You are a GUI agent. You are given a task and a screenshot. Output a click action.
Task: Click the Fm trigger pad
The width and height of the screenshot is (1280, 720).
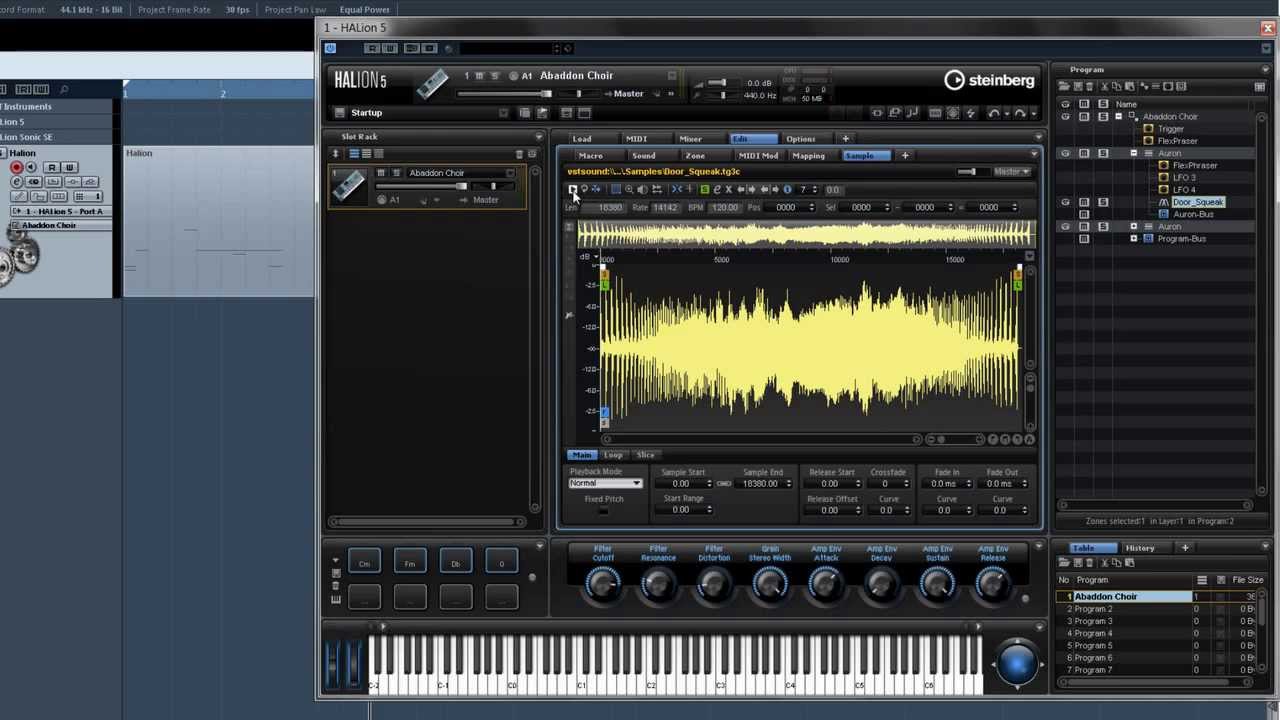[410, 563]
